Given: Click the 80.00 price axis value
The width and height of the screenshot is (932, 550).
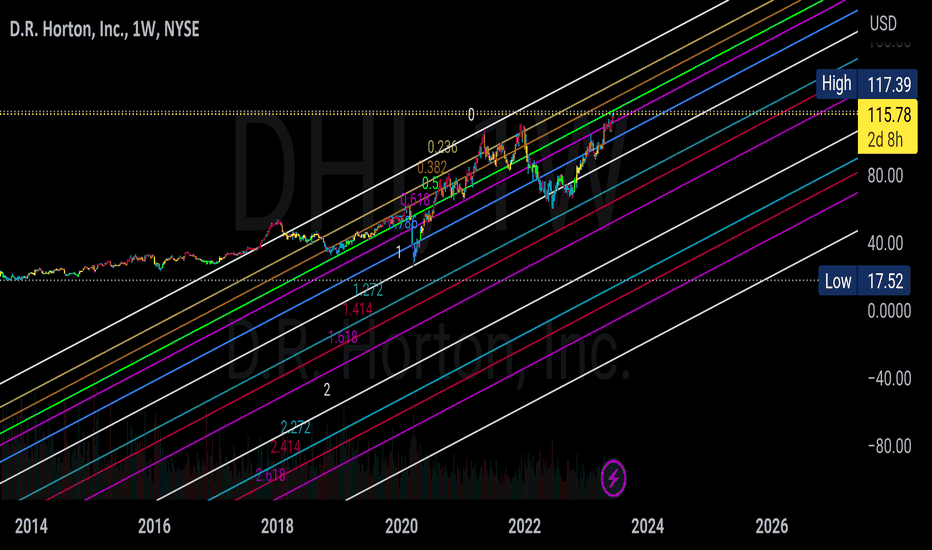Looking at the screenshot, I should click(885, 175).
